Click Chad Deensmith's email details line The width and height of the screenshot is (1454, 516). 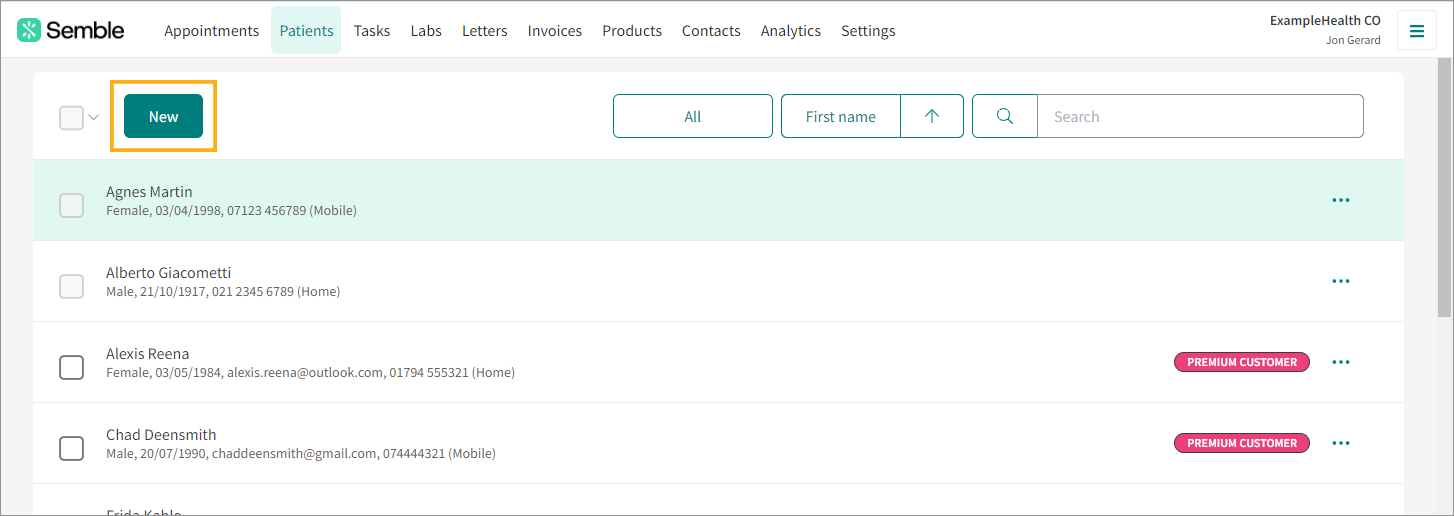pos(300,454)
